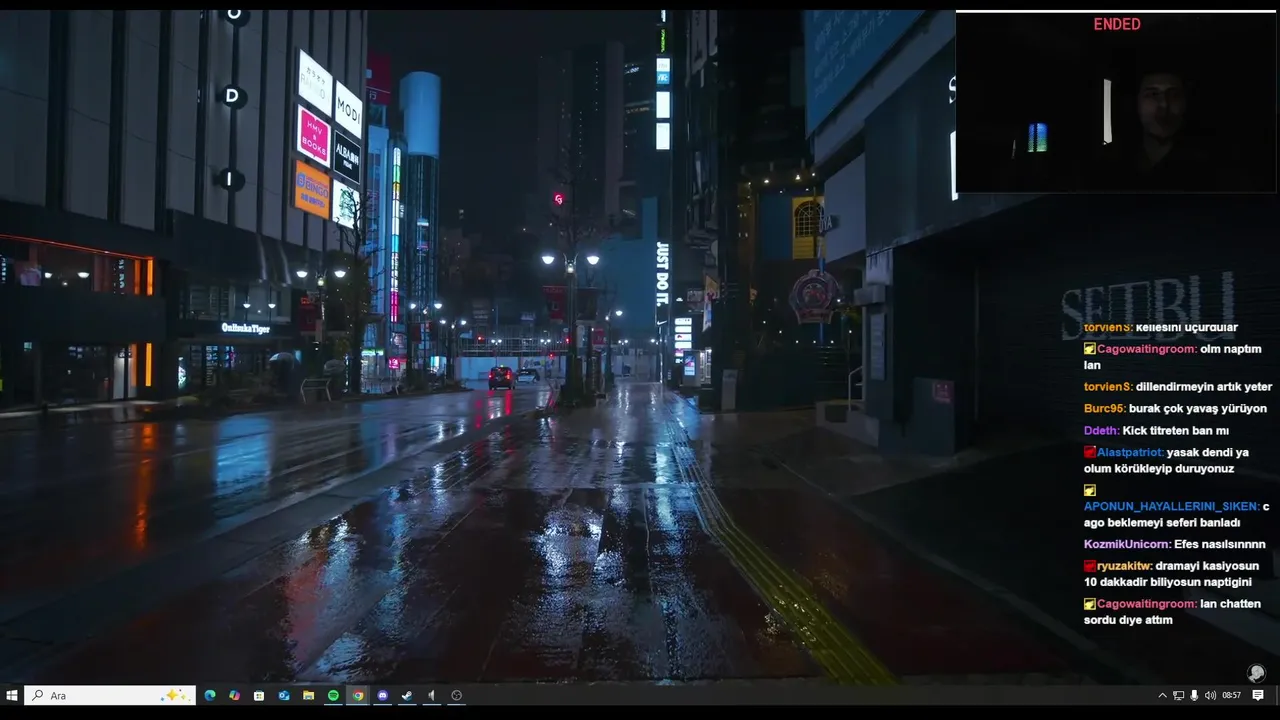
Task: Click the webcam overlay labeled ENDED
Action: tap(1116, 102)
